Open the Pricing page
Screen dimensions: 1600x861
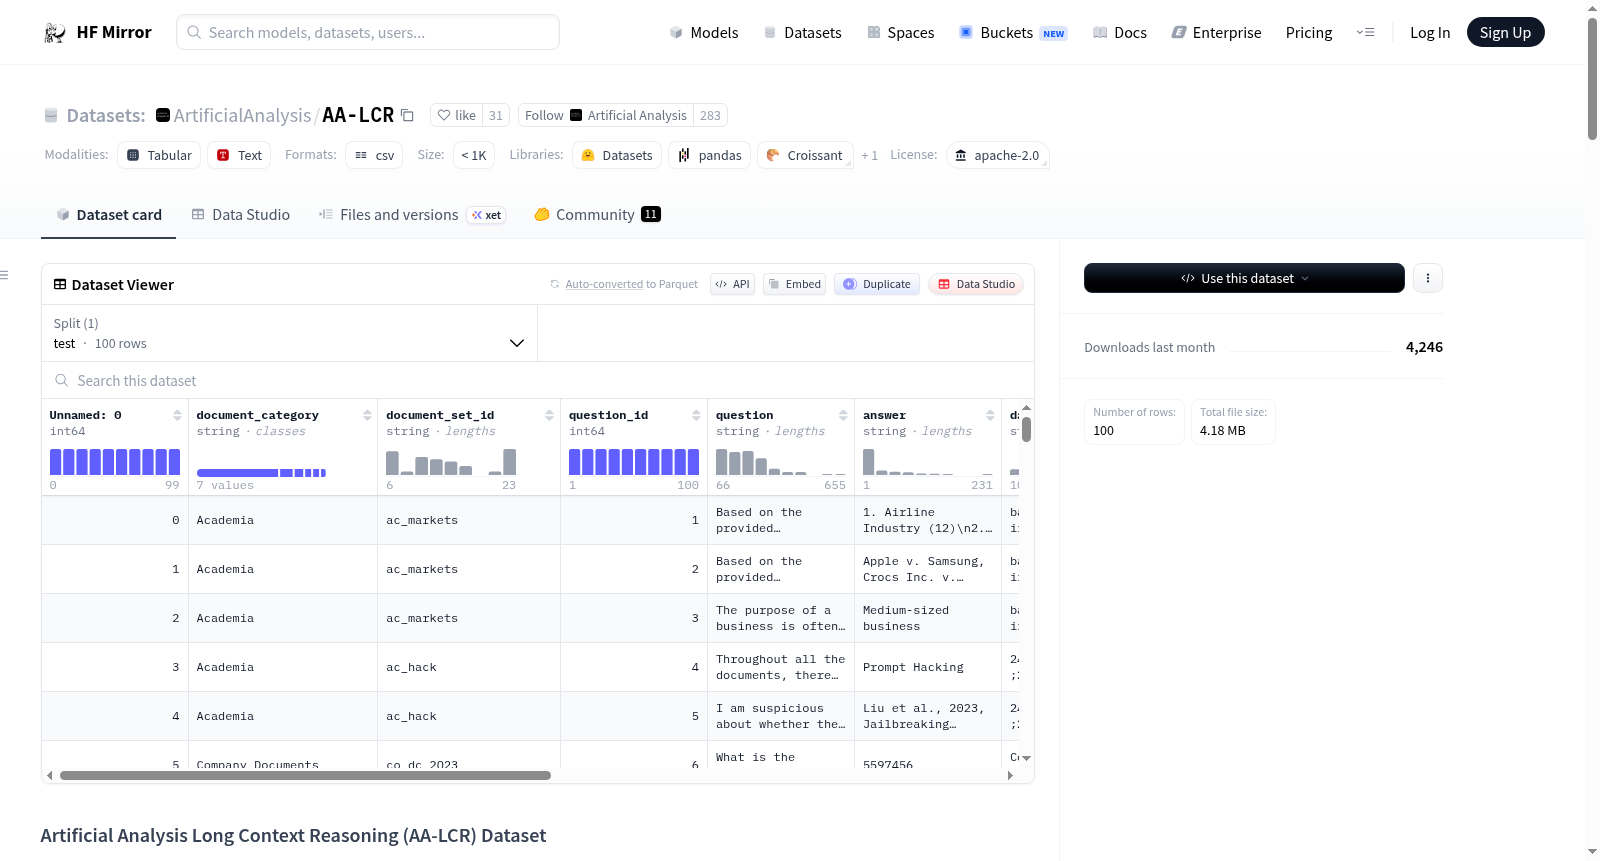coord(1309,33)
